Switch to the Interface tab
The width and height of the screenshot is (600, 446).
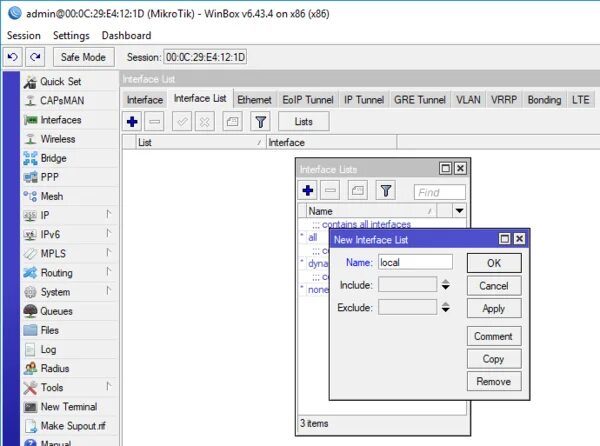click(x=145, y=100)
